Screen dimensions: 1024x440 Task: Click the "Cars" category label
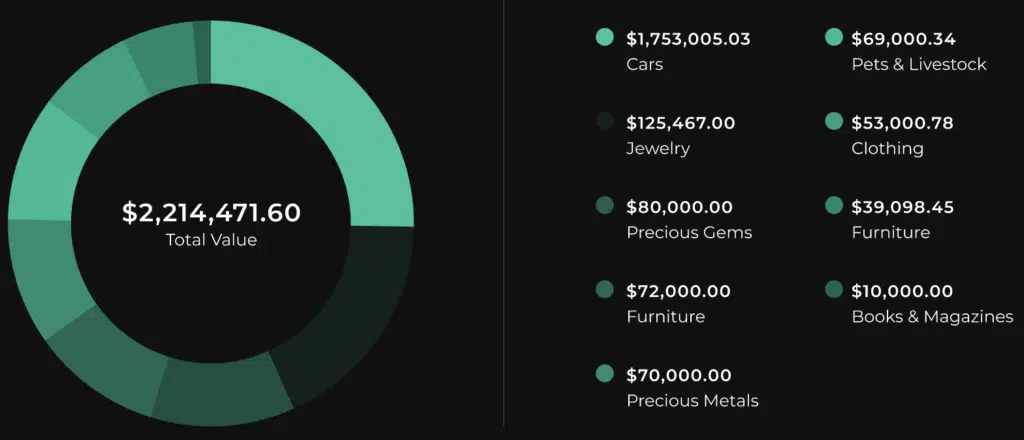coord(644,64)
